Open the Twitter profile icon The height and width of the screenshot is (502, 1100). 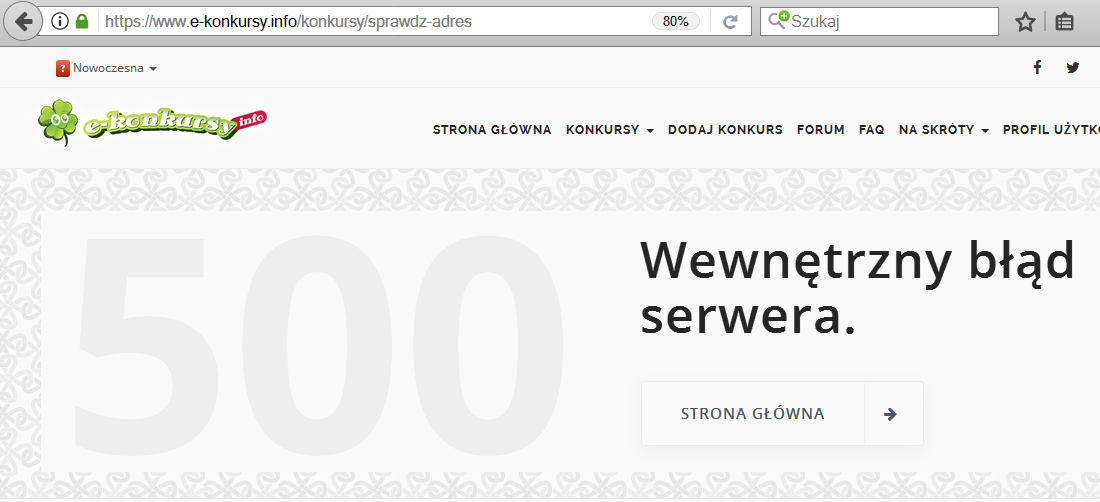coord(1073,68)
